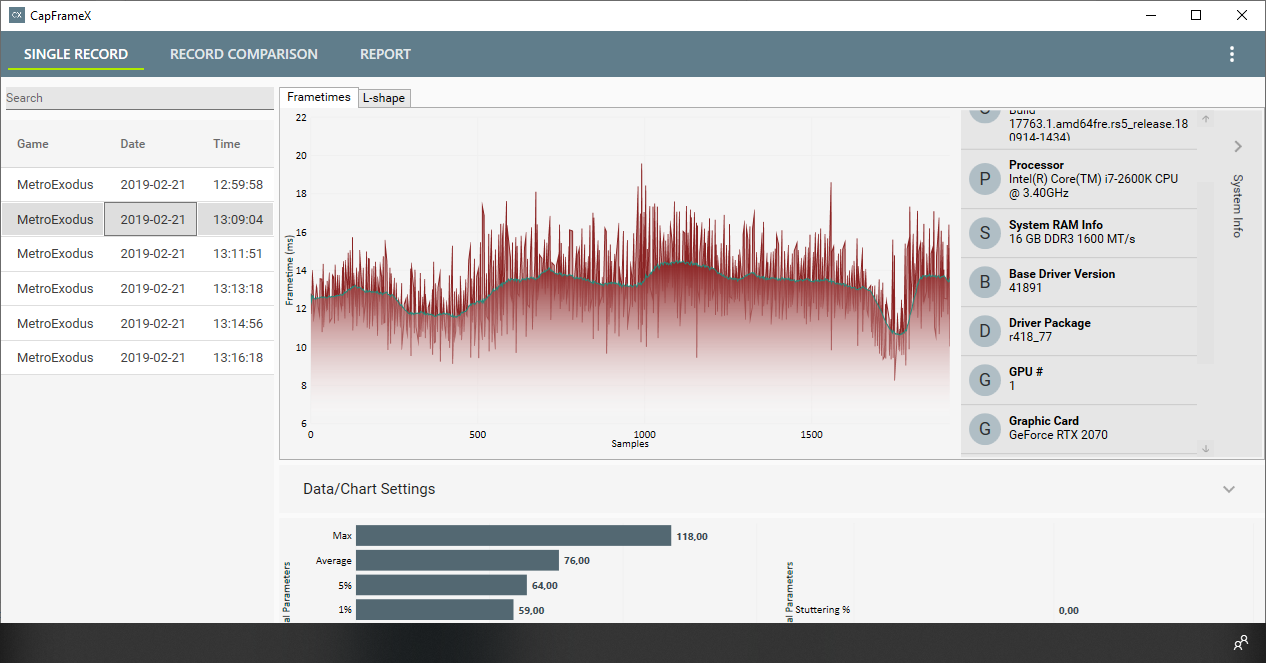Click the 5% percentile bar
Image resolution: width=1266 pixels, height=663 pixels.
441,585
